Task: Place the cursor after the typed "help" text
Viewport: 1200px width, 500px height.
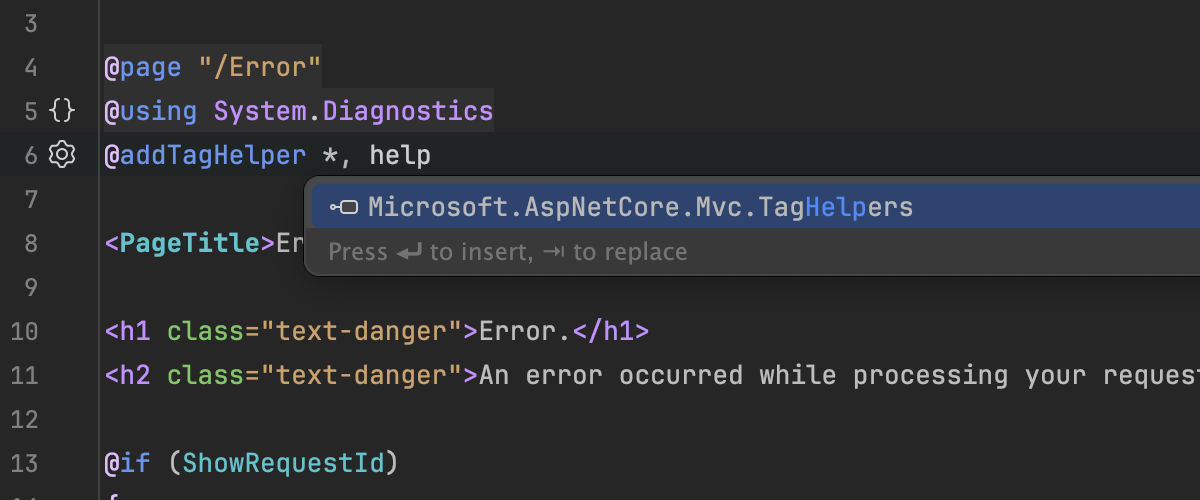Action: point(431,155)
